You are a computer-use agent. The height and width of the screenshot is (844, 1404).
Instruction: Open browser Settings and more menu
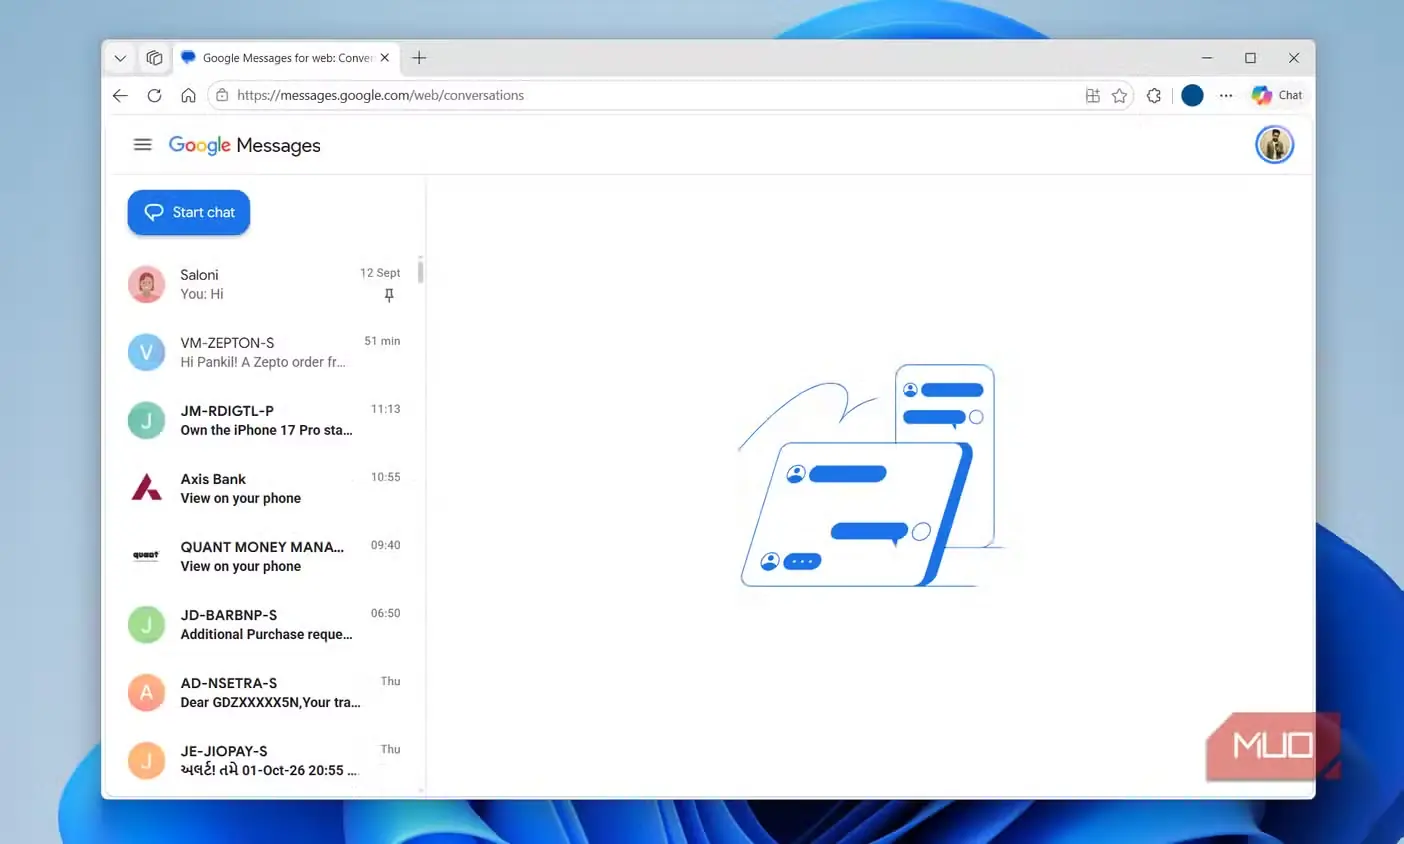pyautogui.click(x=1226, y=95)
